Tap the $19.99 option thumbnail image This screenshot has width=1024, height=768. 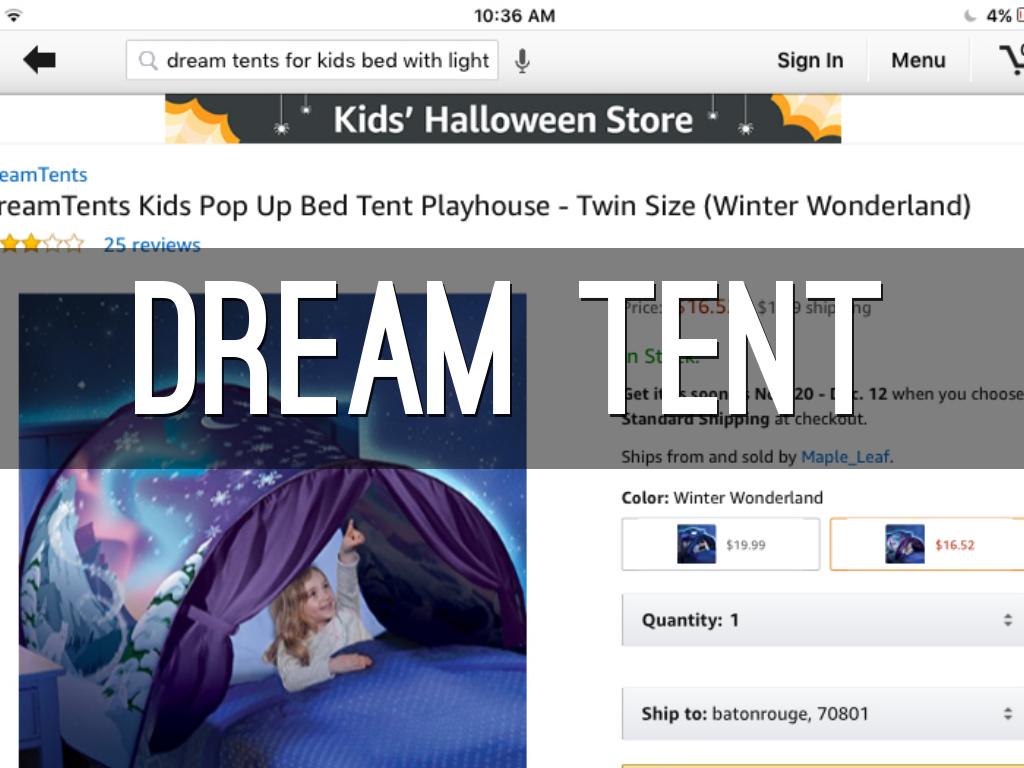[x=696, y=544]
